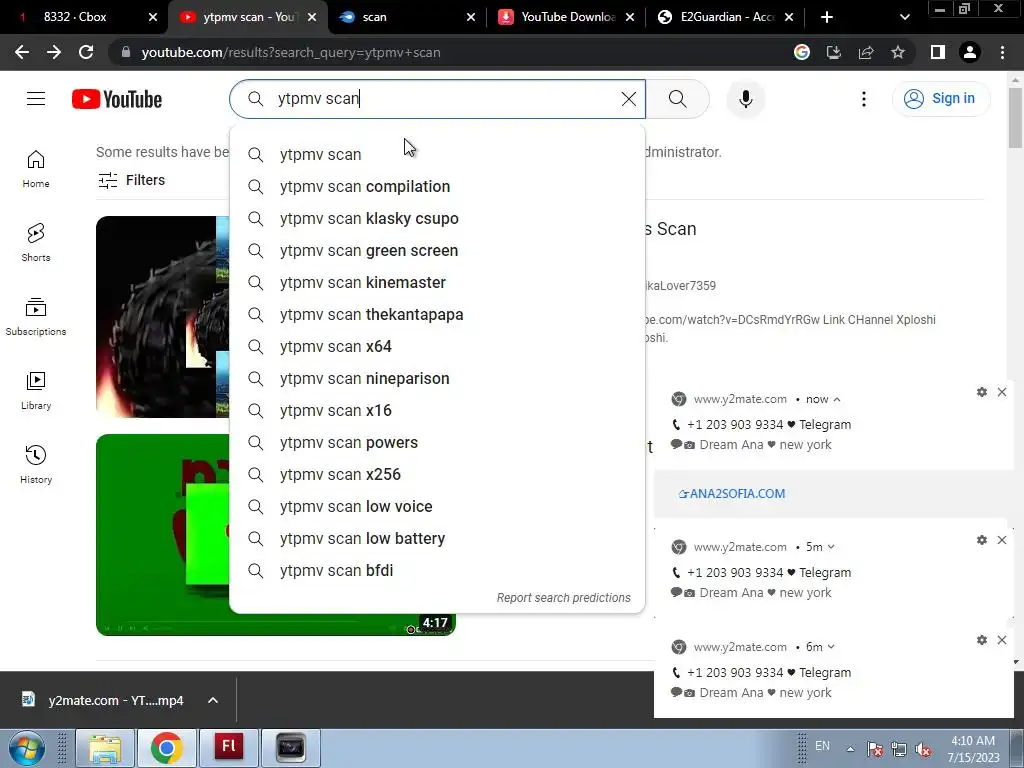Switch to the scan tab
This screenshot has height=768, width=1024.
click(407, 17)
